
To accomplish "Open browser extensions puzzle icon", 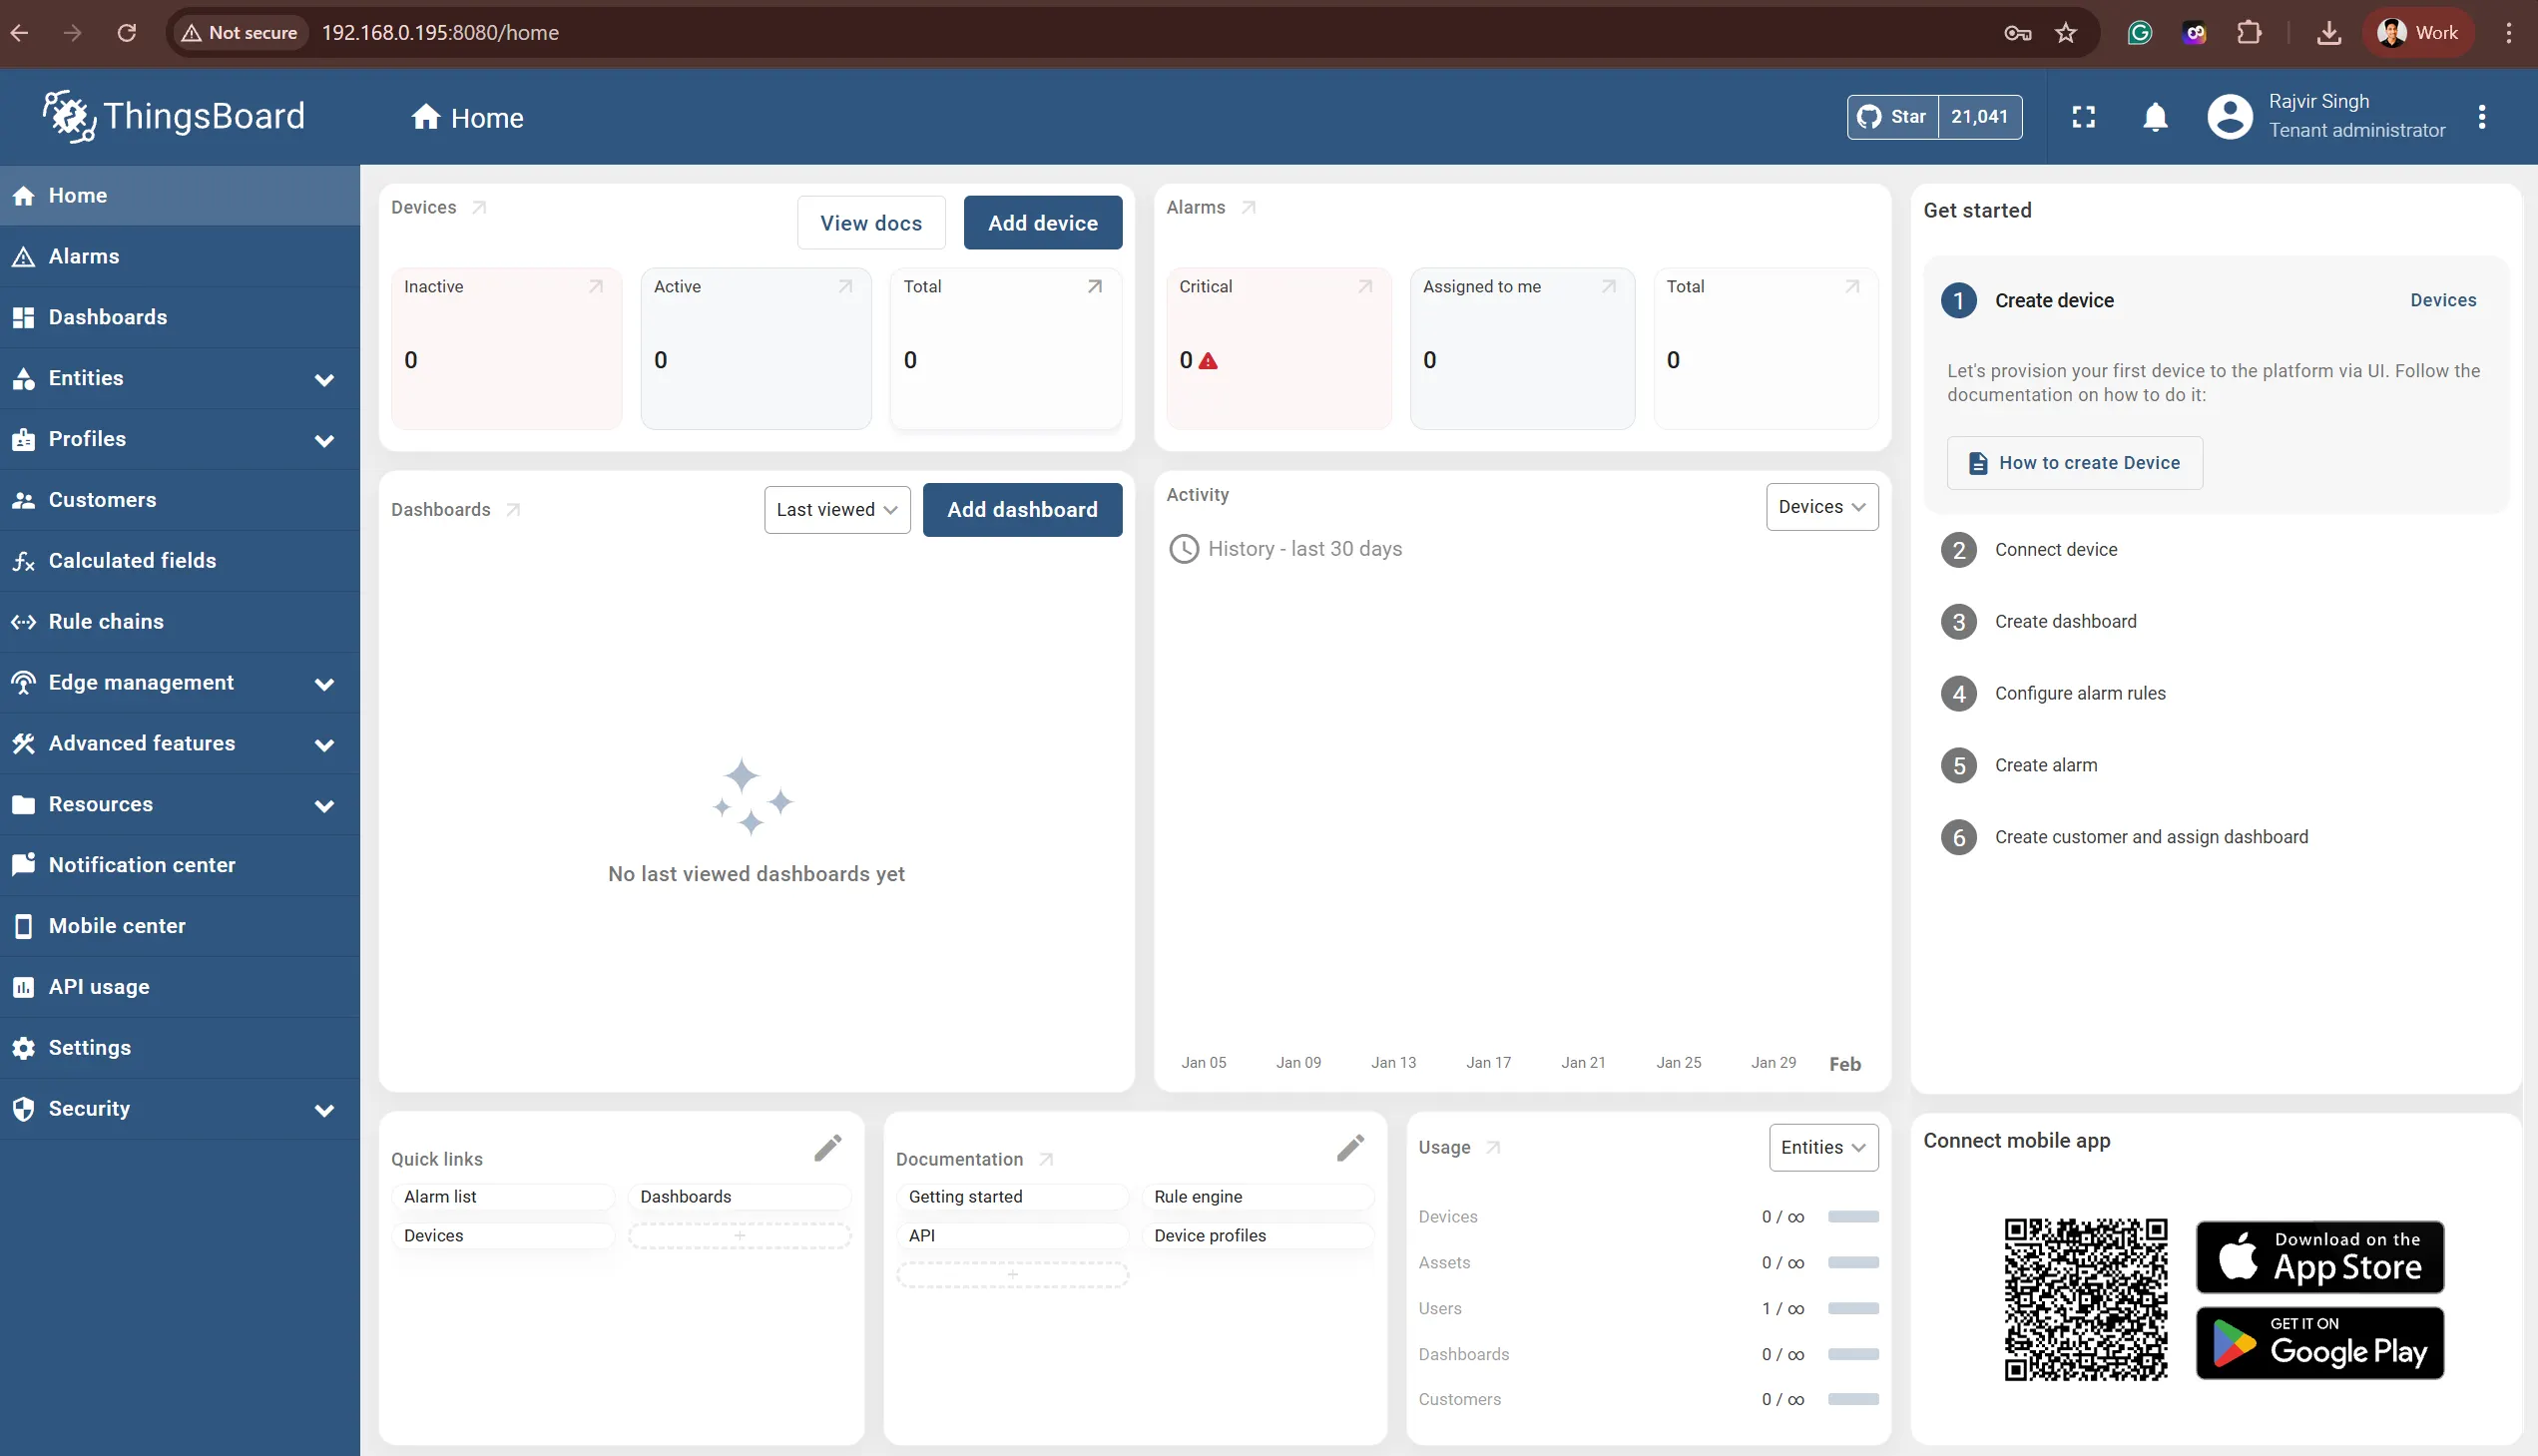I will [2249, 33].
